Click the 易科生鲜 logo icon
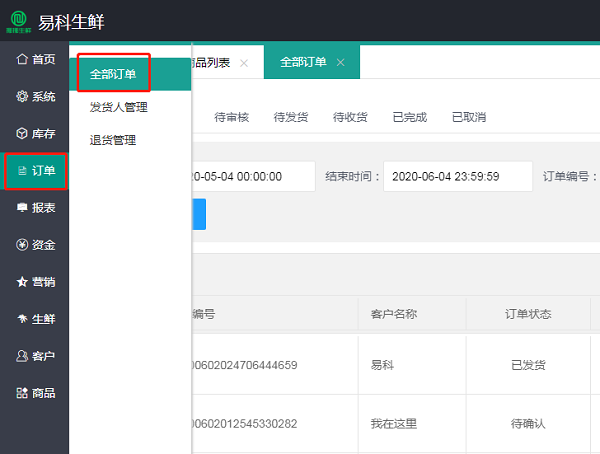This screenshot has width=600, height=454. click(19, 21)
